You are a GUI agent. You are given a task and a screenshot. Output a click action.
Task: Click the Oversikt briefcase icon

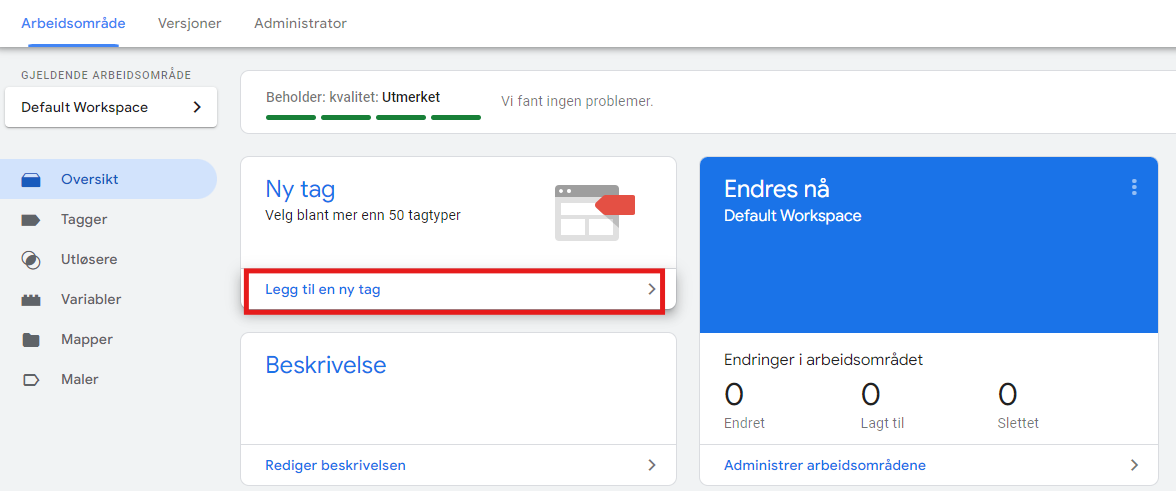click(31, 180)
